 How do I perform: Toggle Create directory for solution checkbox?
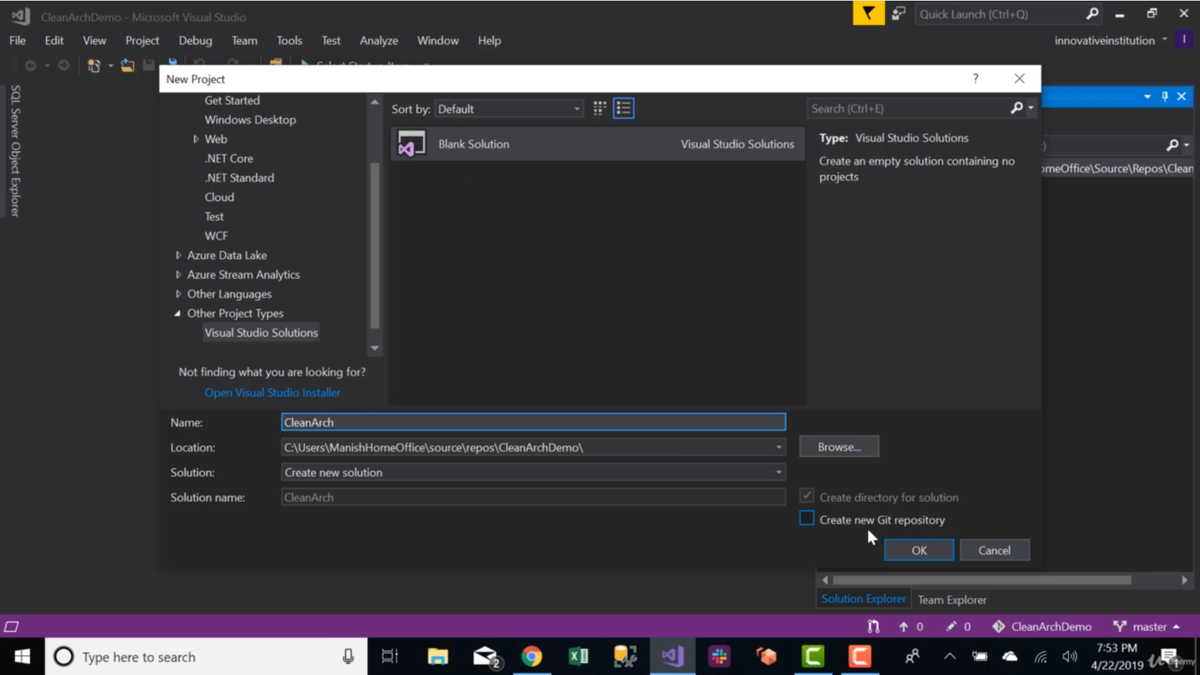(x=807, y=496)
